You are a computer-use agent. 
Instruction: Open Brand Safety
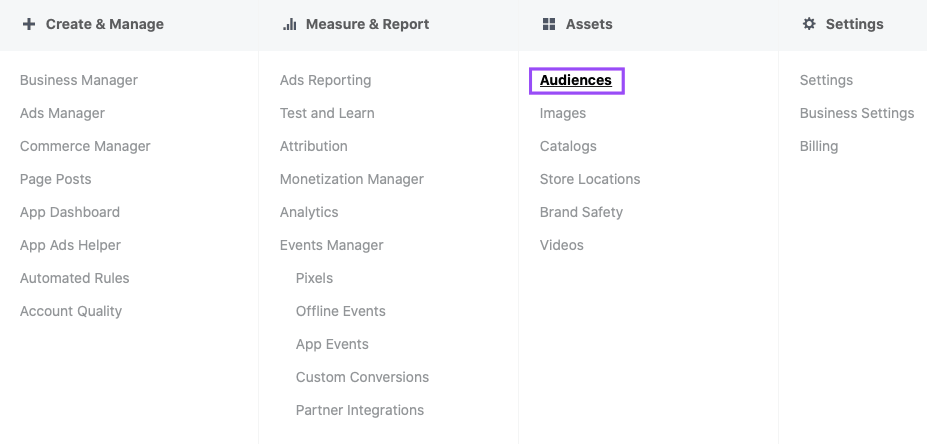[581, 212]
